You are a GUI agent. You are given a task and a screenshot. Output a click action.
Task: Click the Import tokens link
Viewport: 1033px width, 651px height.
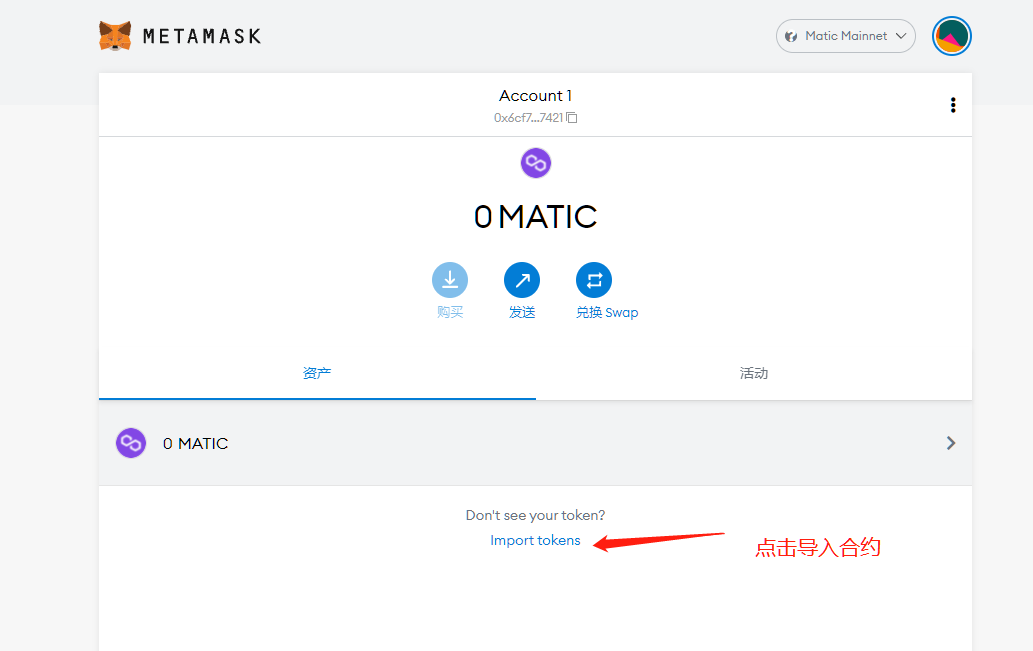pos(535,540)
